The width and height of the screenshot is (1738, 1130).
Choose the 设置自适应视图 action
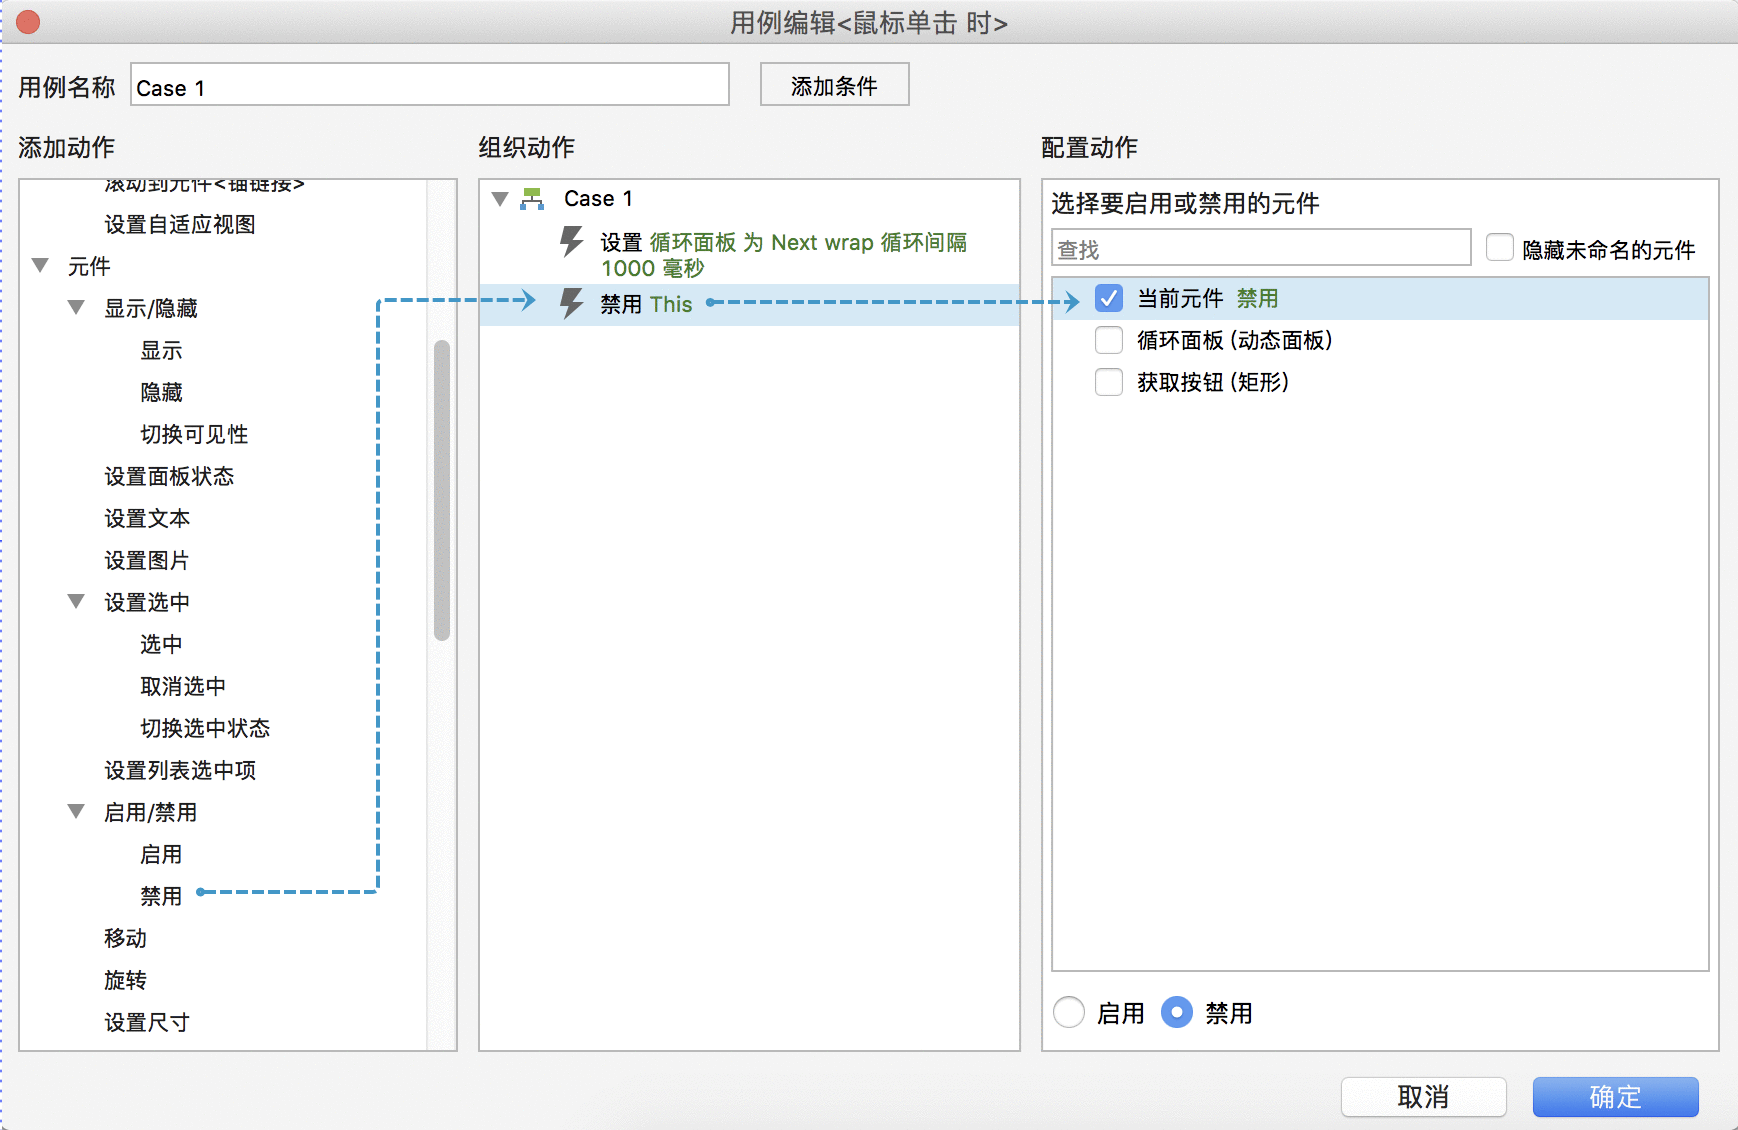tap(180, 224)
